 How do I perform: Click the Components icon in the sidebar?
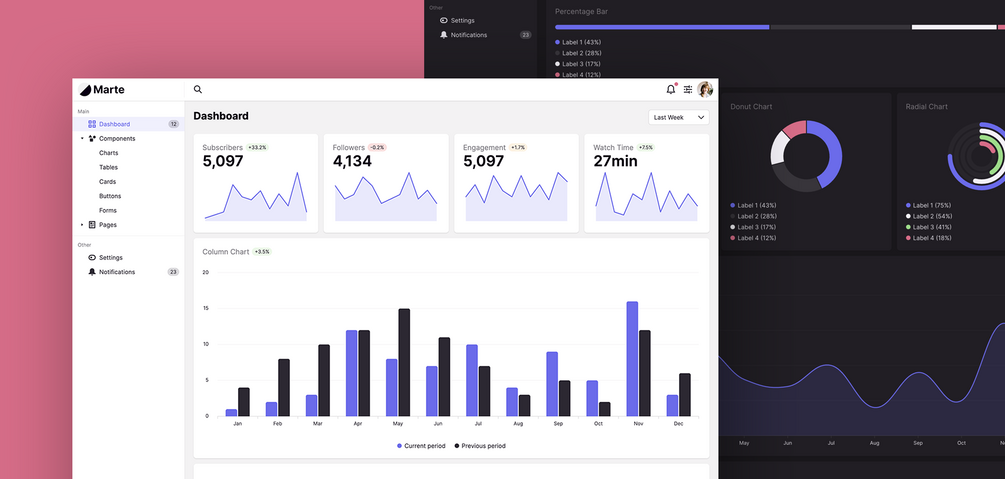point(92,139)
